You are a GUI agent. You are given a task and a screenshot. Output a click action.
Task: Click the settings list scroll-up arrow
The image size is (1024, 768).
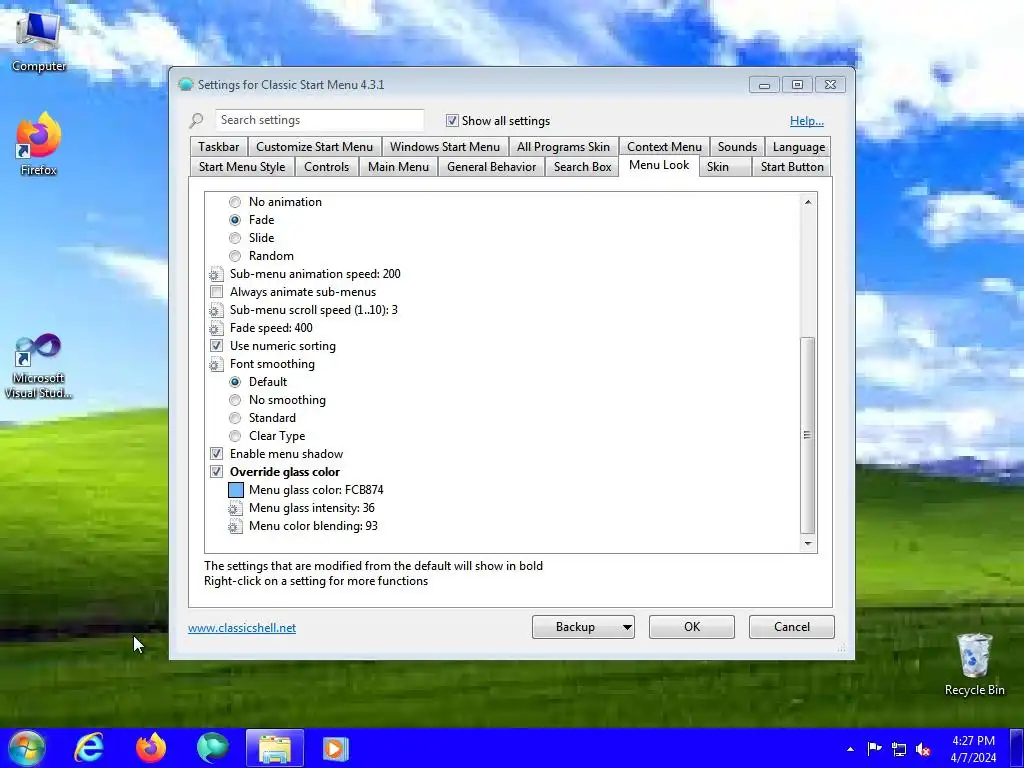808,202
